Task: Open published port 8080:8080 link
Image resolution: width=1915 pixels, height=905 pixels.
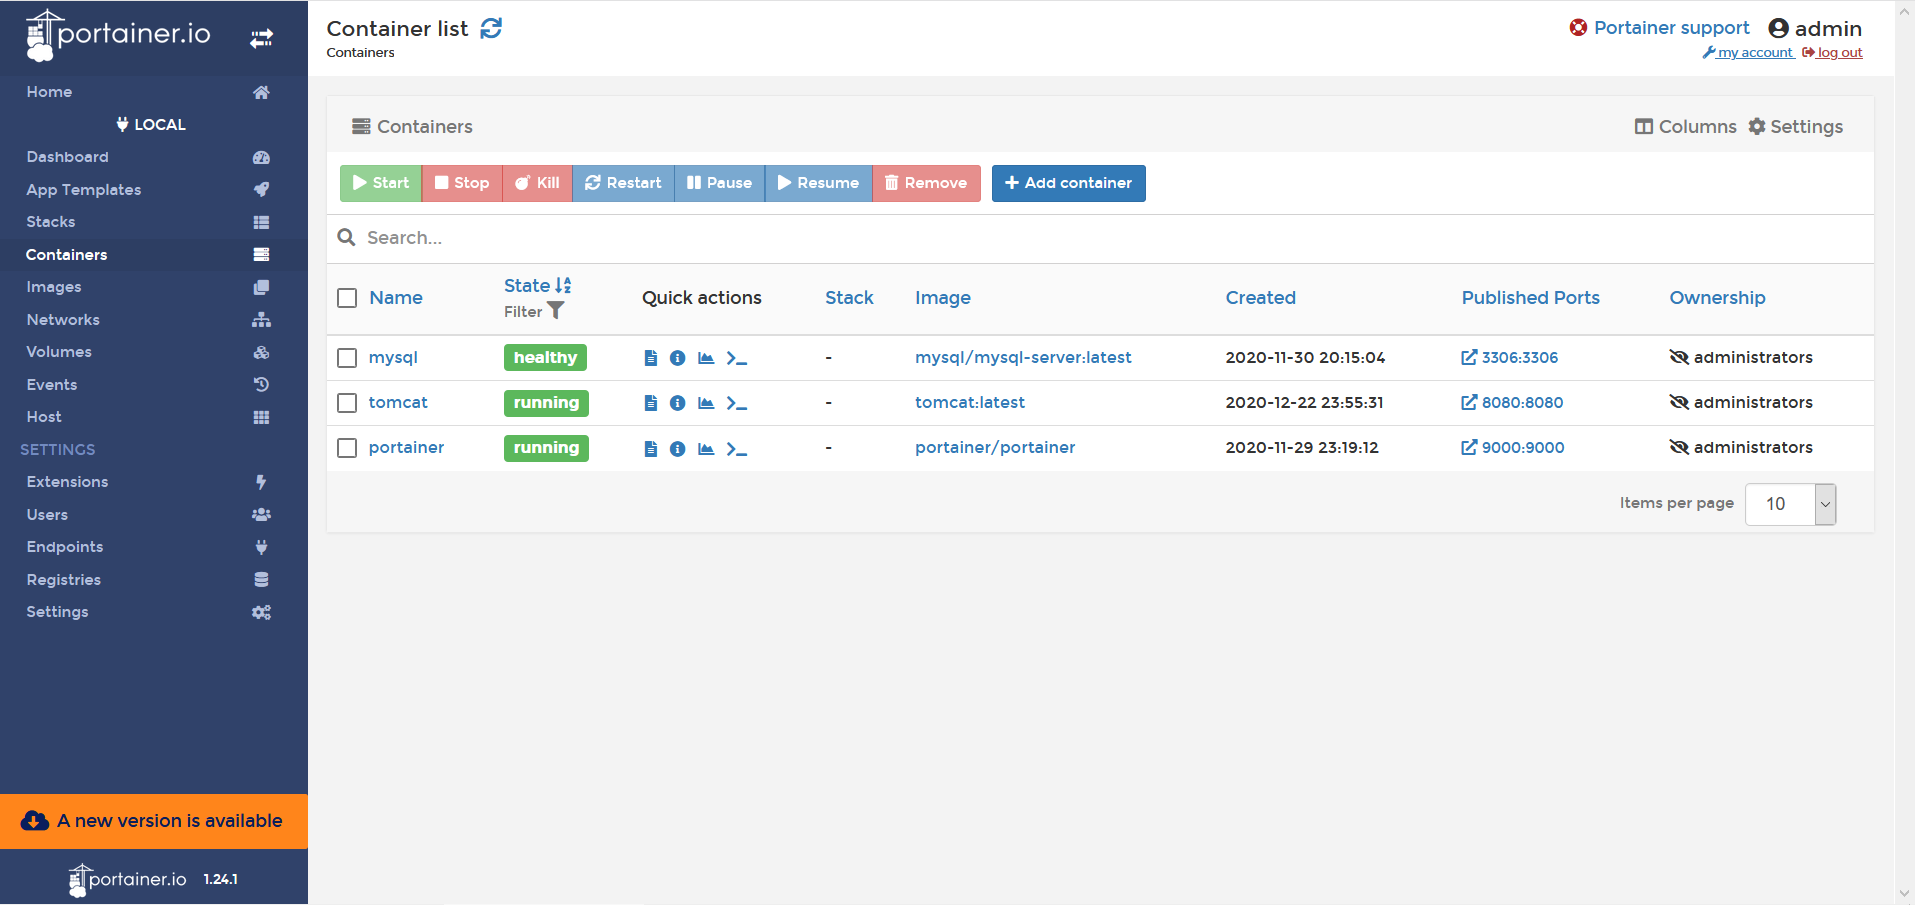Action: point(1512,403)
